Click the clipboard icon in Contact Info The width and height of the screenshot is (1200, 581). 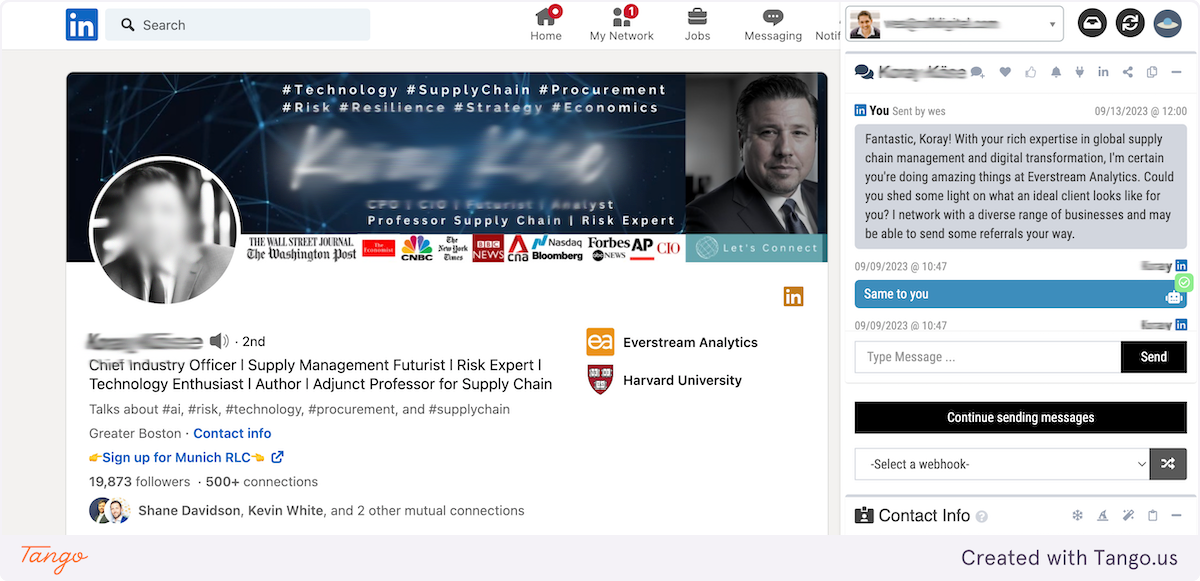click(x=1152, y=516)
